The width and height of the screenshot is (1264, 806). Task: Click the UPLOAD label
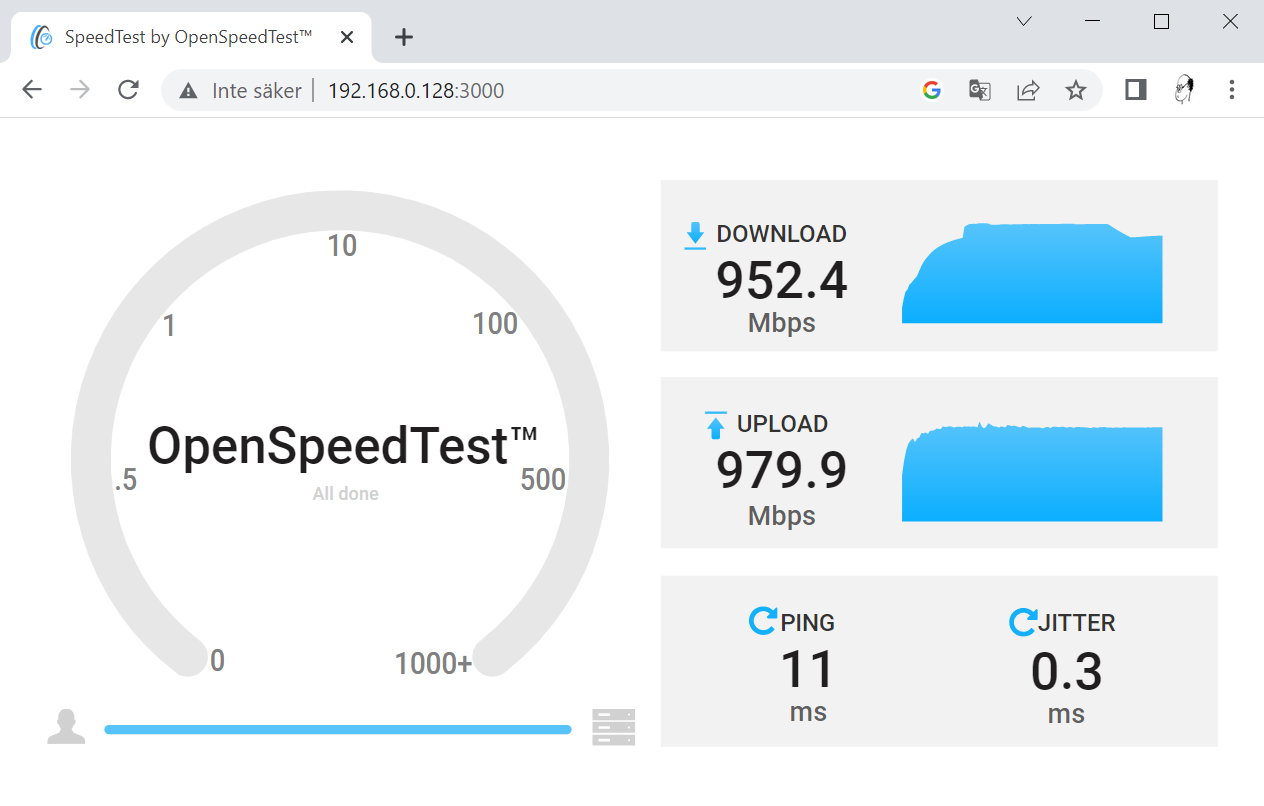click(782, 424)
